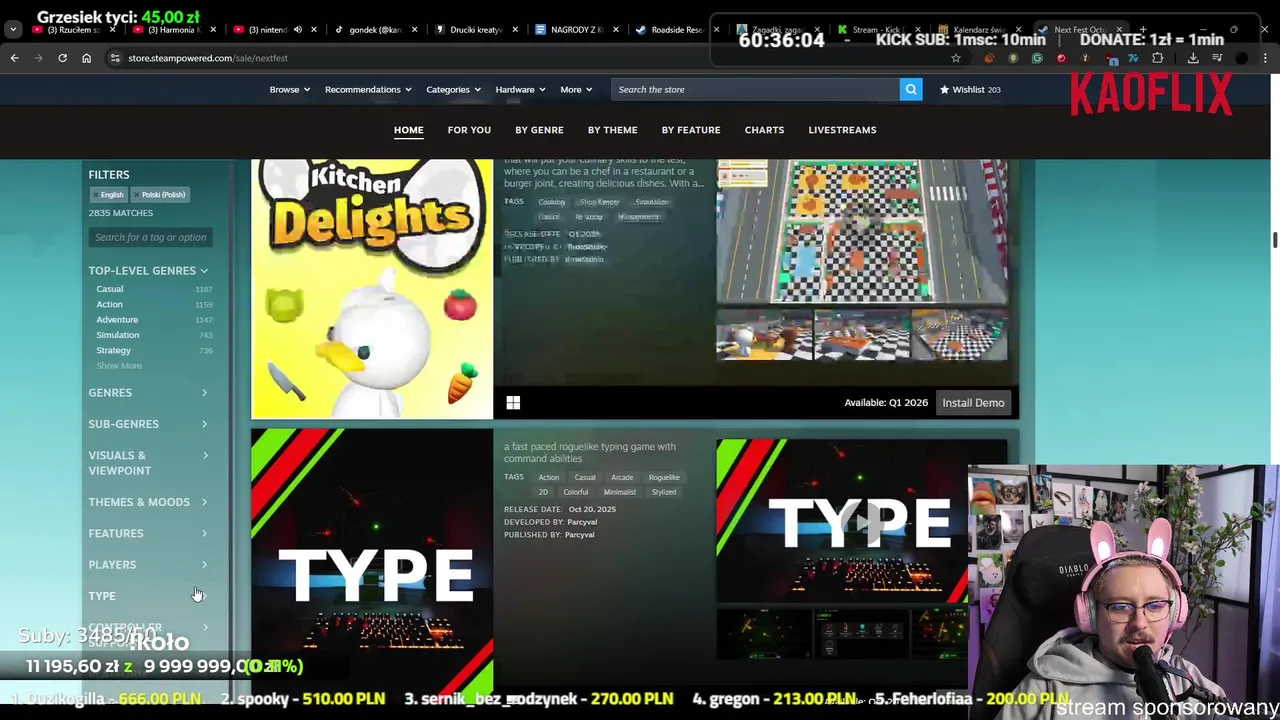The height and width of the screenshot is (720, 1280).
Task: Open the Categories dropdown menu
Action: point(453,89)
